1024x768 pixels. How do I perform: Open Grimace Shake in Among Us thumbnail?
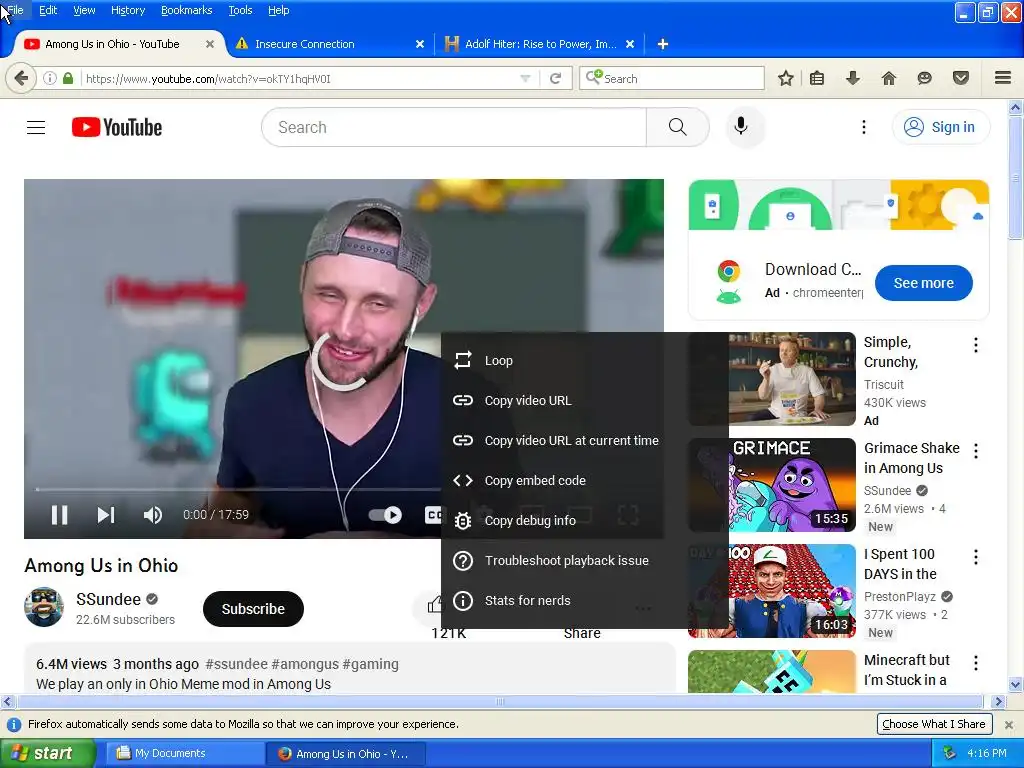[x=772, y=485]
